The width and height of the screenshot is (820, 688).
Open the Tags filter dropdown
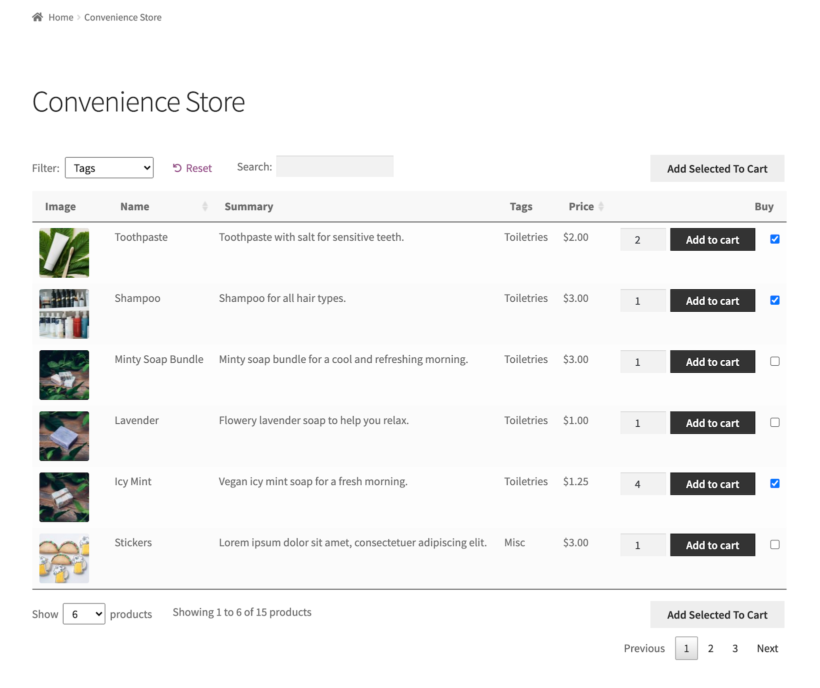[109, 167]
